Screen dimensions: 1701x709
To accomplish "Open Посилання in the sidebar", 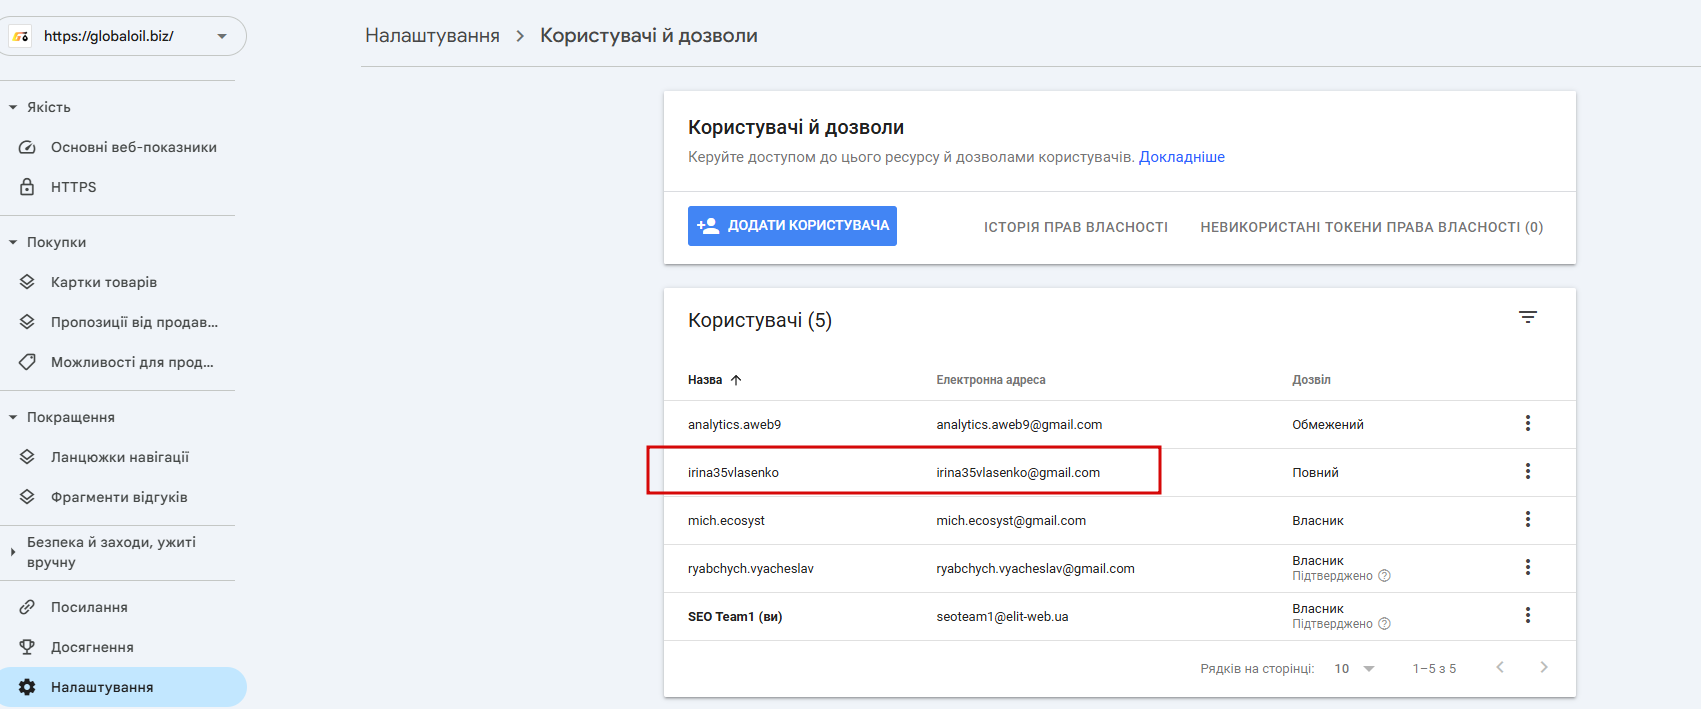I will point(89,607).
